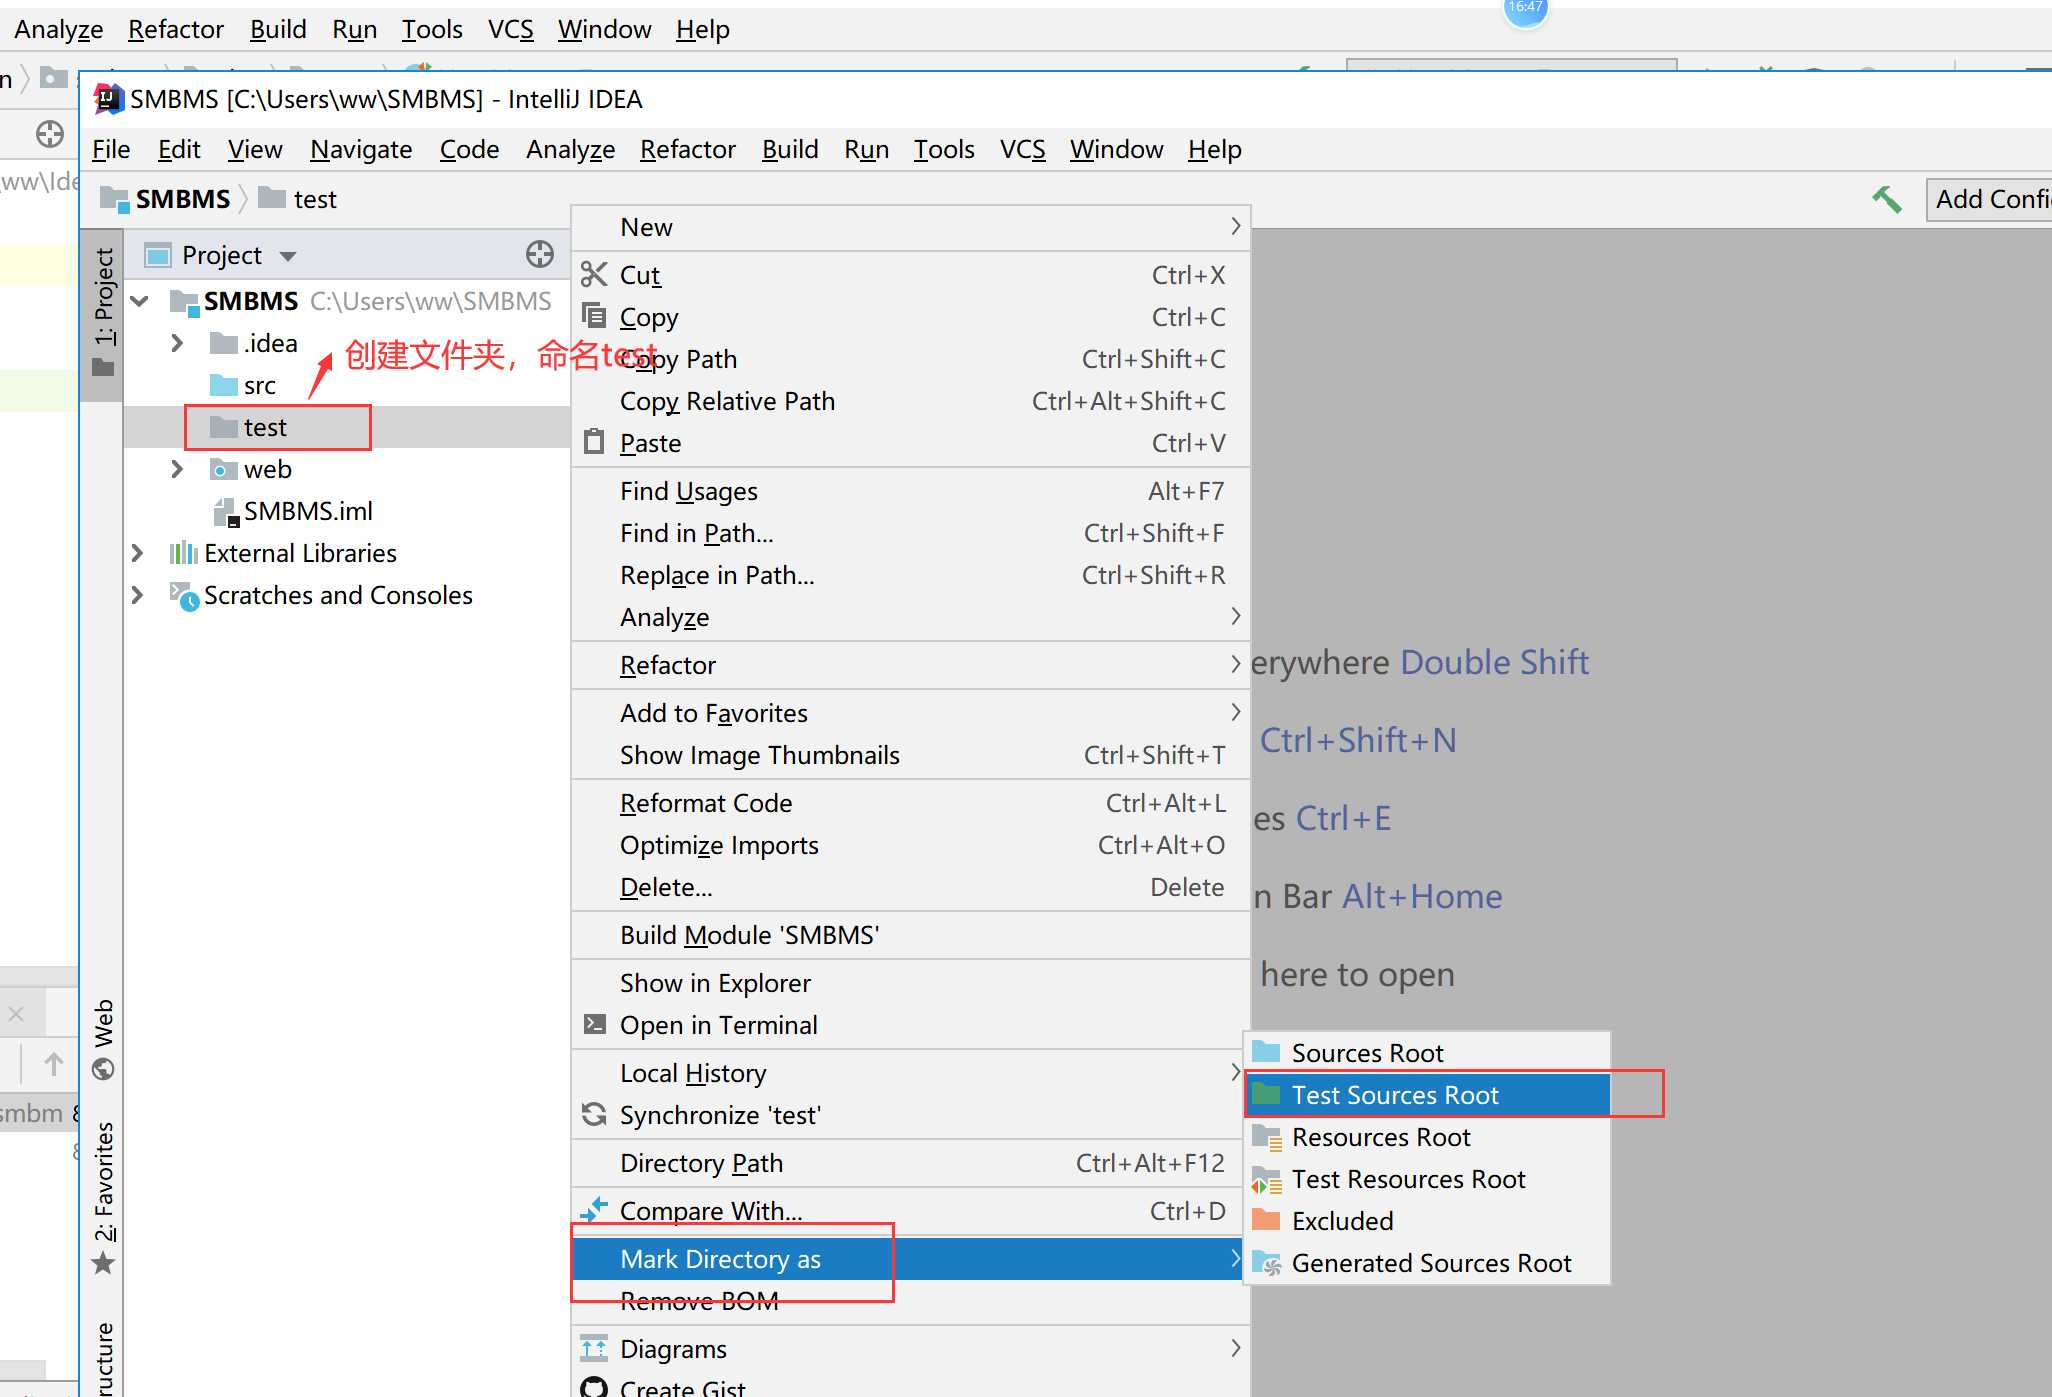
Task: Open Diagrams submenu arrow
Action: coord(1236,1348)
